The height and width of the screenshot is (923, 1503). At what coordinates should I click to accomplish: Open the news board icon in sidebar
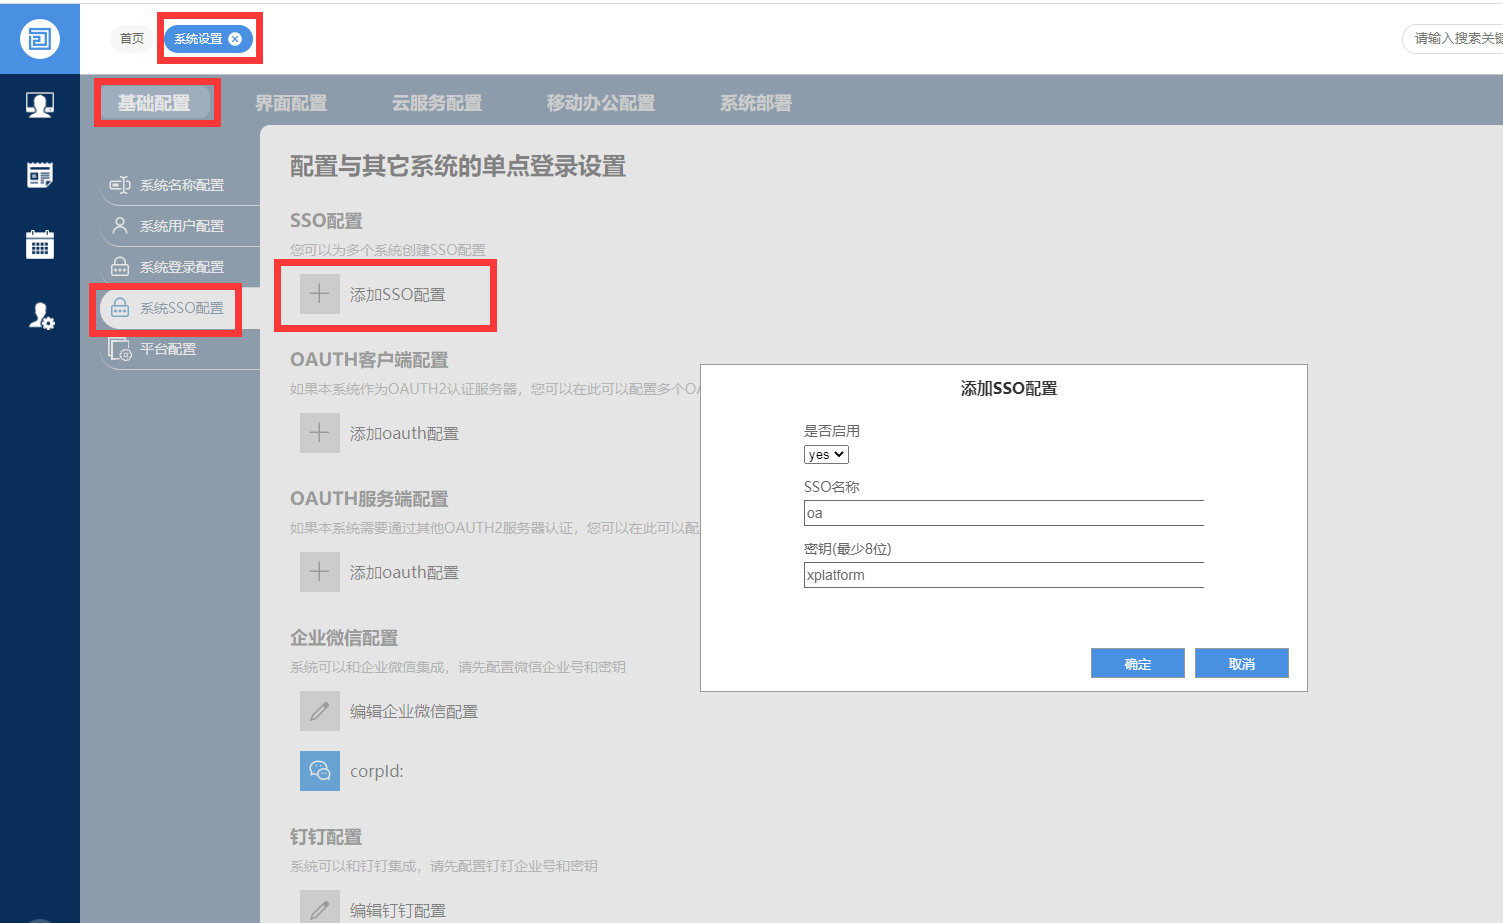pyautogui.click(x=40, y=175)
